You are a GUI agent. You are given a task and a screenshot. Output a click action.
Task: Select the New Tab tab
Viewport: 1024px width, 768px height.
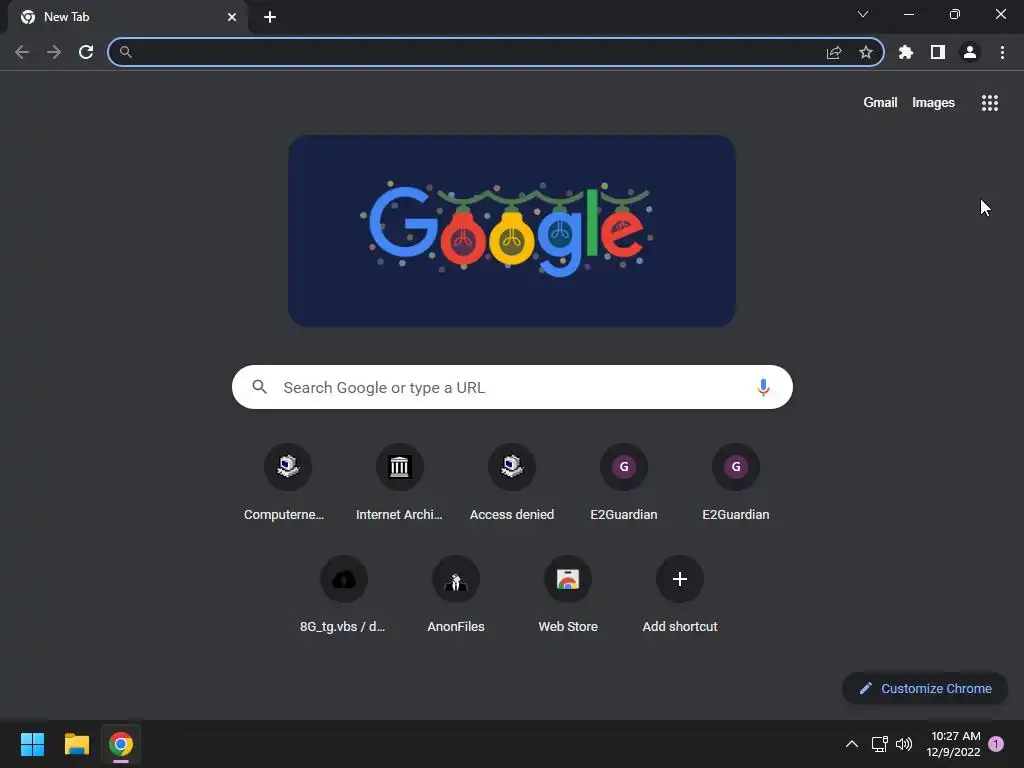click(127, 17)
